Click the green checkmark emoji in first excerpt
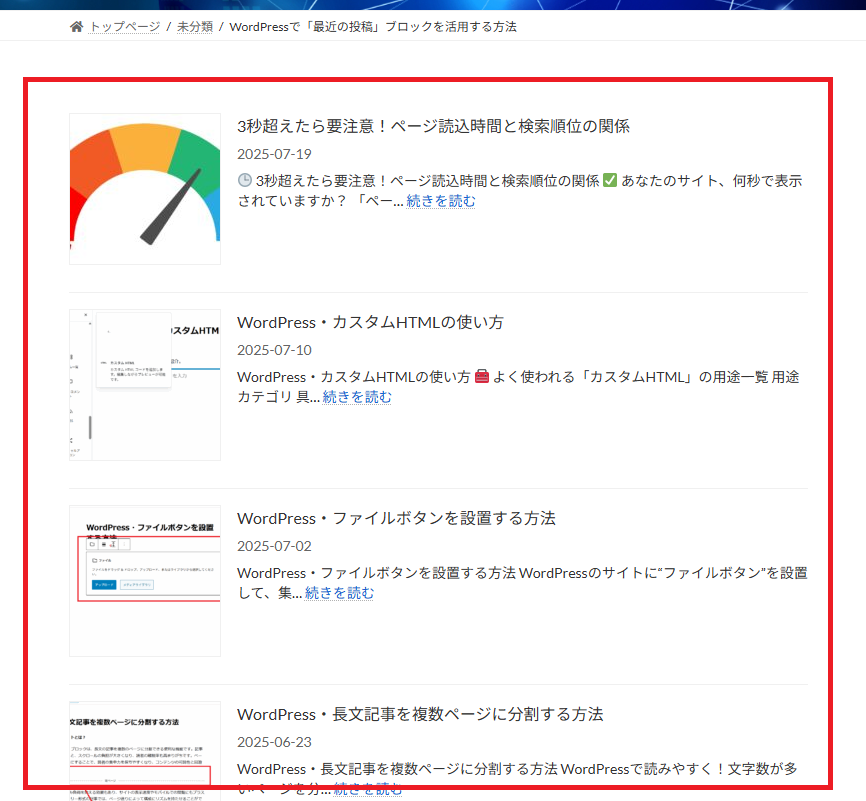This screenshot has height=801, width=866. click(x=610, y=181)
